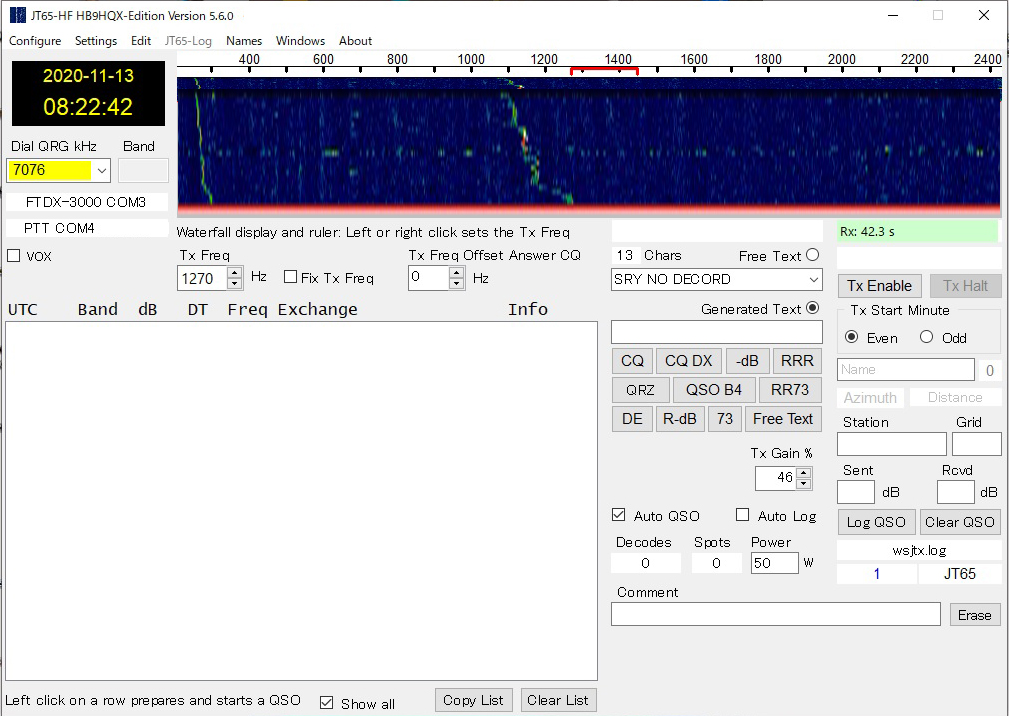Open the Names menu
1009x716 pixels.
pos(244,41)
